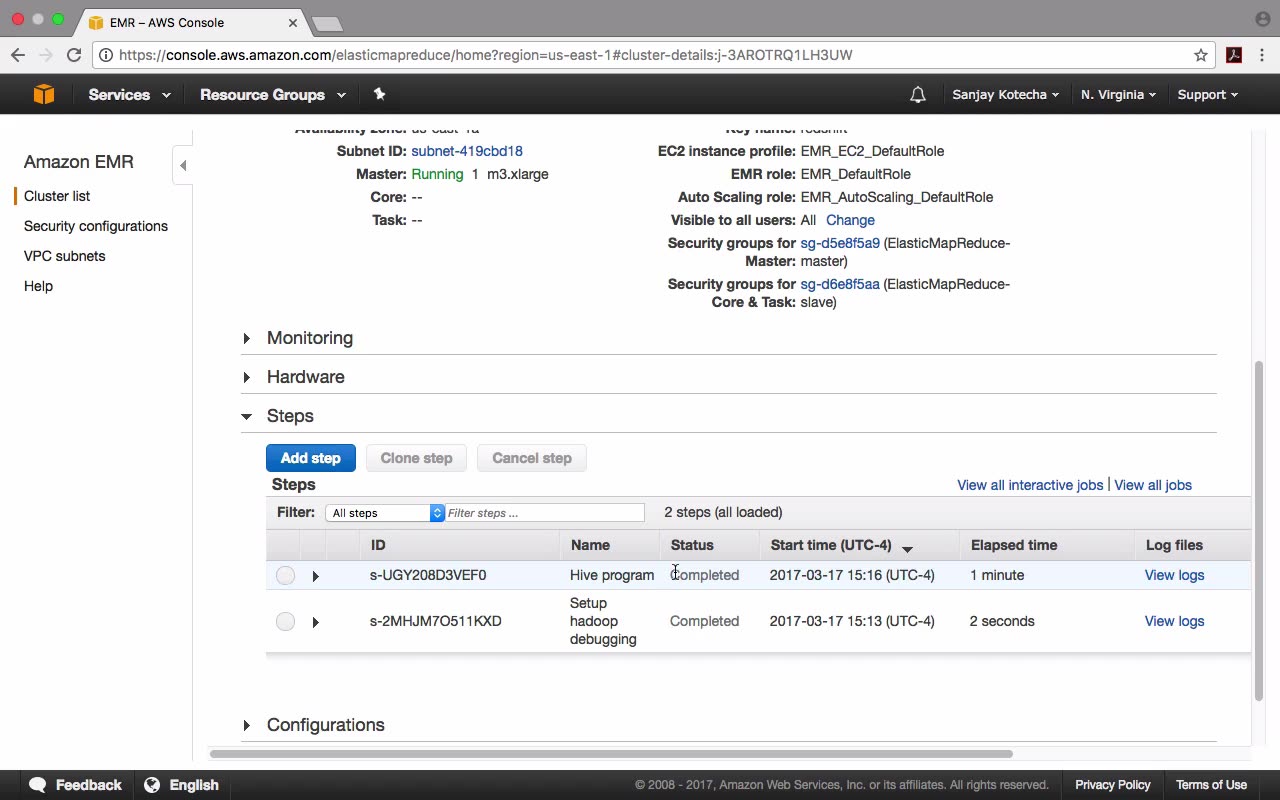
Task: Open security group sg-d5e8f5a9 link
Action: 840,243
